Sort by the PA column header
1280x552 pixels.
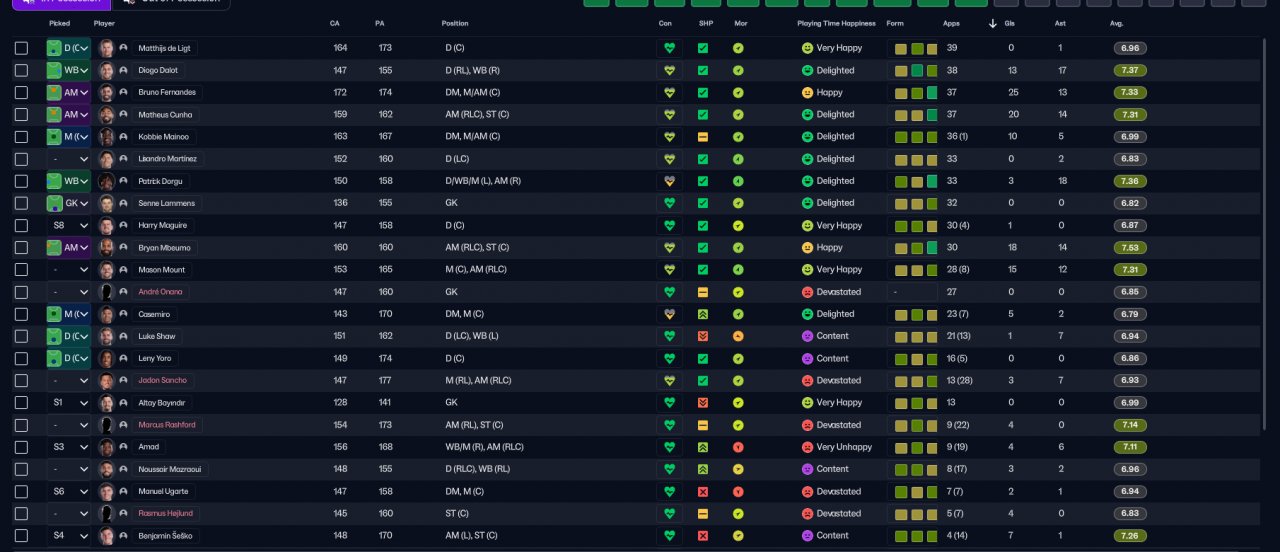coord(379,23)
